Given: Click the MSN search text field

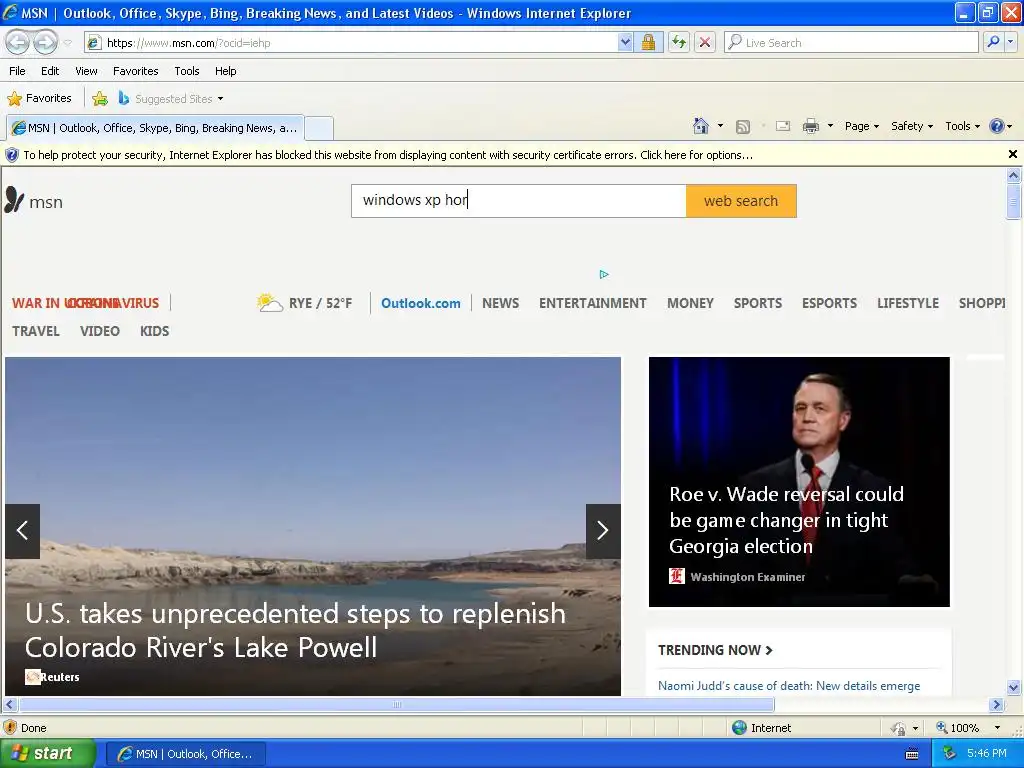Looking at the screenshot, I should 519,200.
